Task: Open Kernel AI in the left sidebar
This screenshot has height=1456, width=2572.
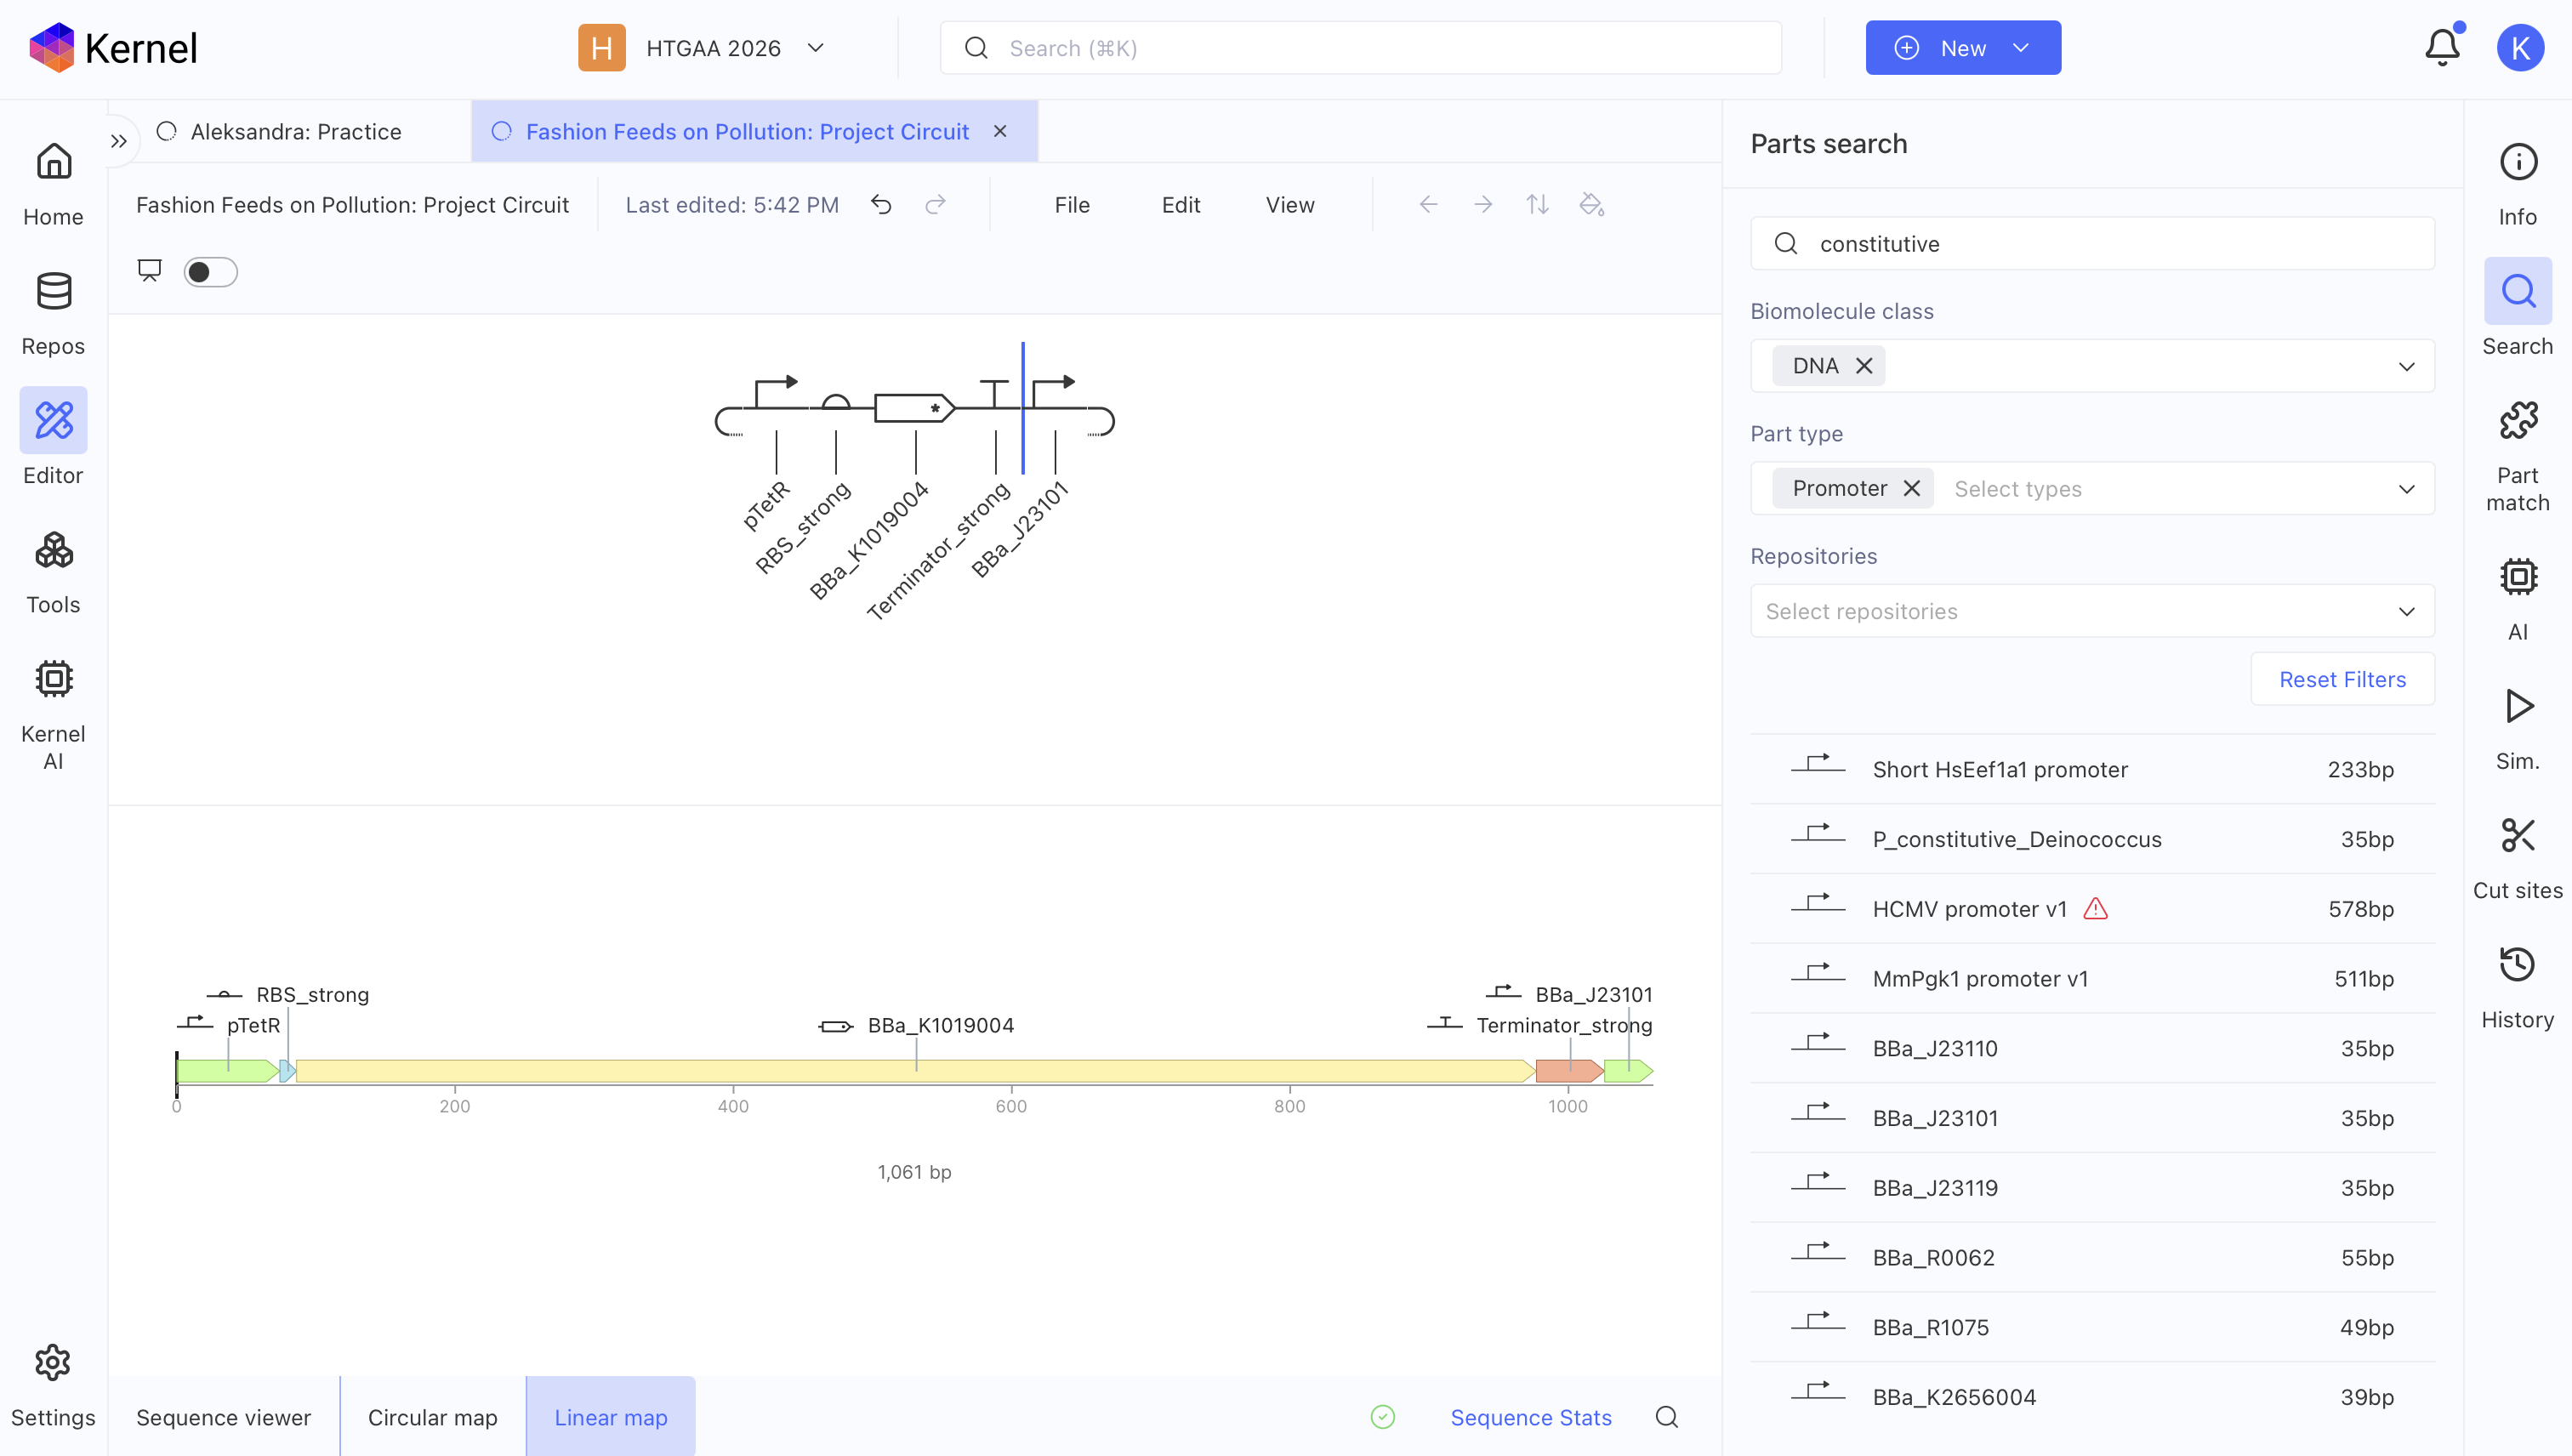Action: tap(53, 716)
